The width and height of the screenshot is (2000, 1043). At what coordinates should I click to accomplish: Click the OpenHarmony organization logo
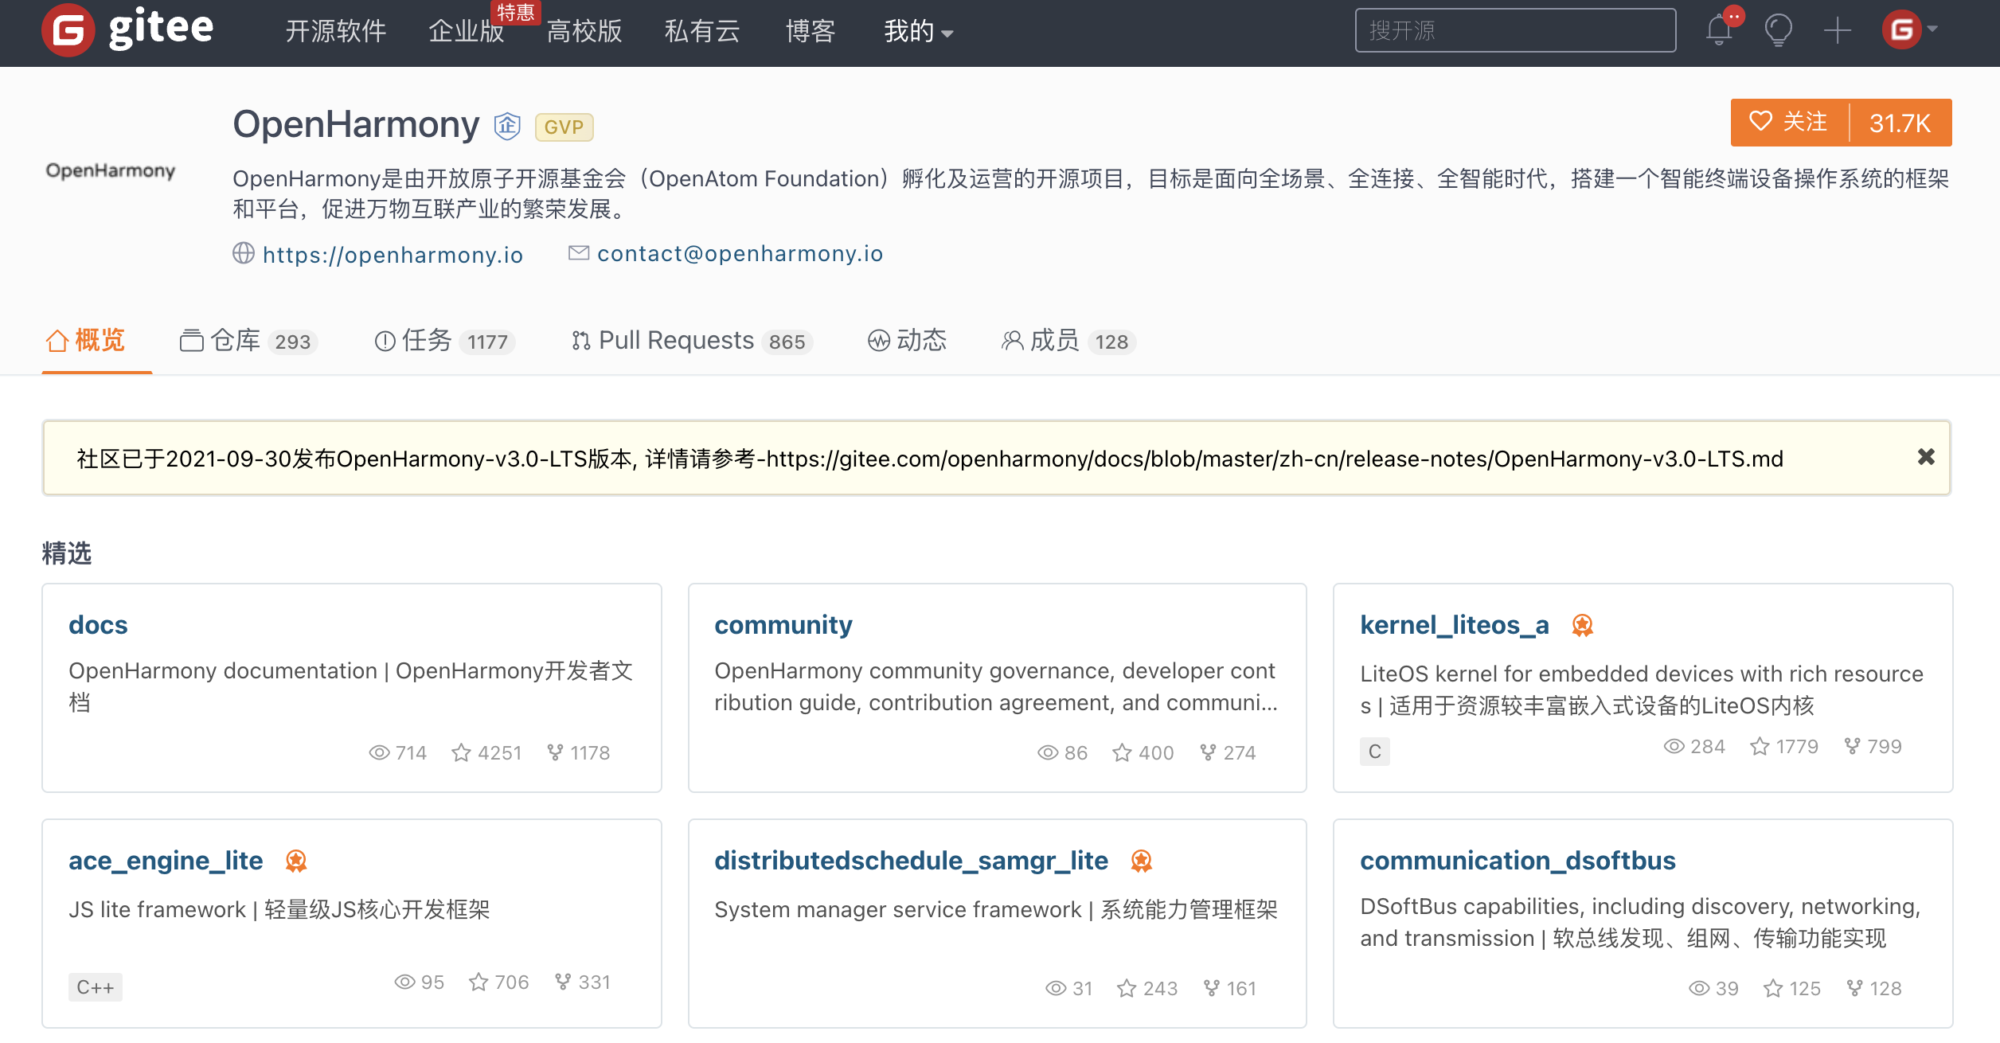click(110, 171)
